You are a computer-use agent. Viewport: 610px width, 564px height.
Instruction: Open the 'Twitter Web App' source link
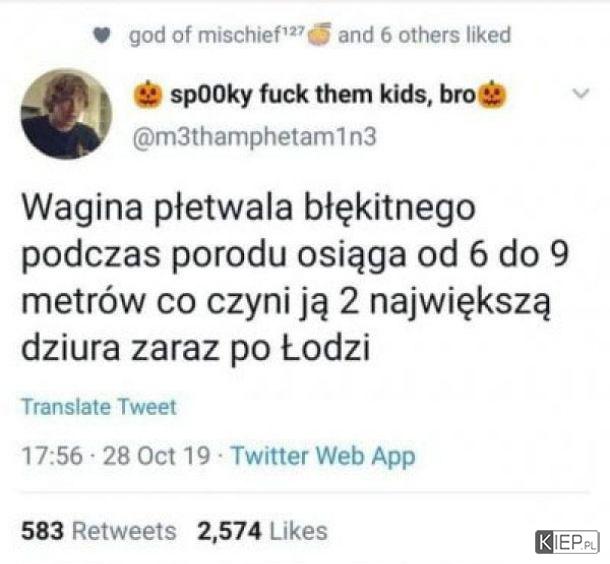point(323,455)
